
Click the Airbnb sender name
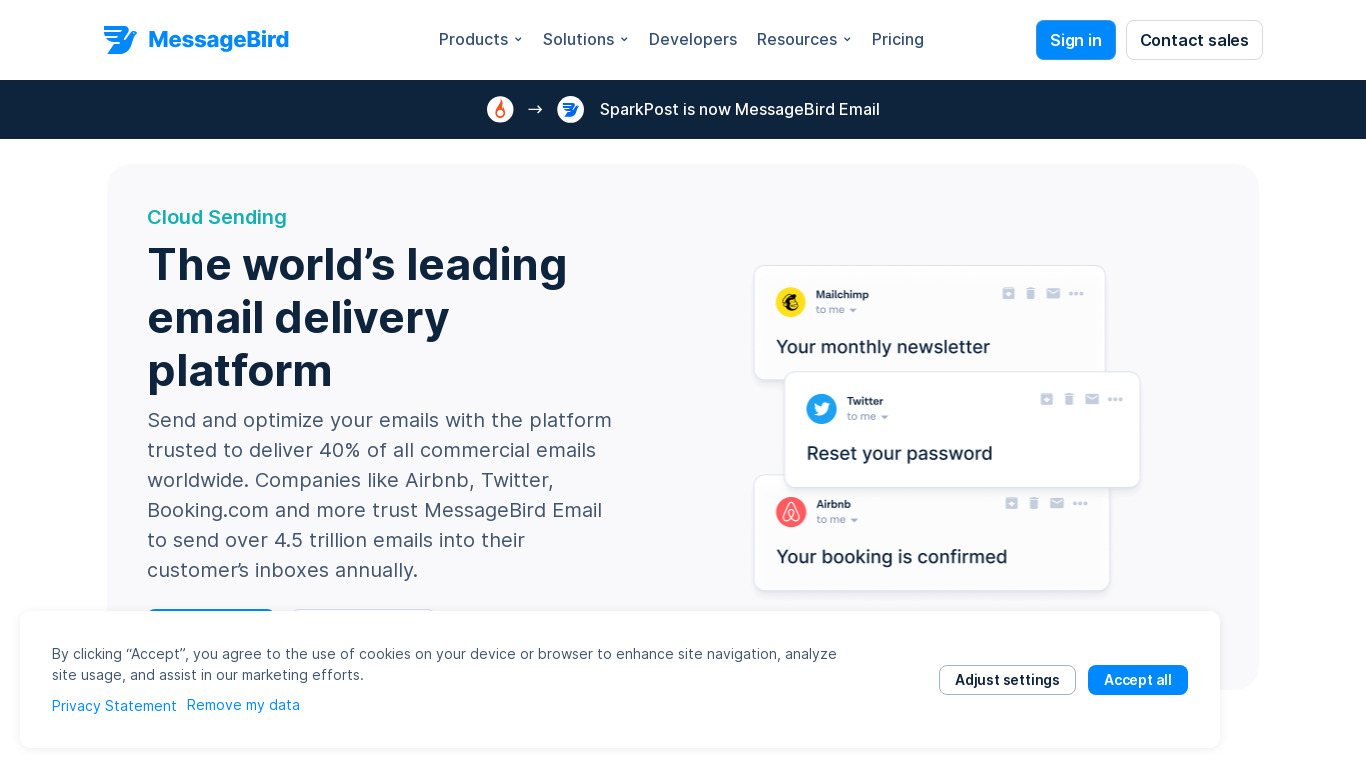pyautogui.click(x=833, y=504)
